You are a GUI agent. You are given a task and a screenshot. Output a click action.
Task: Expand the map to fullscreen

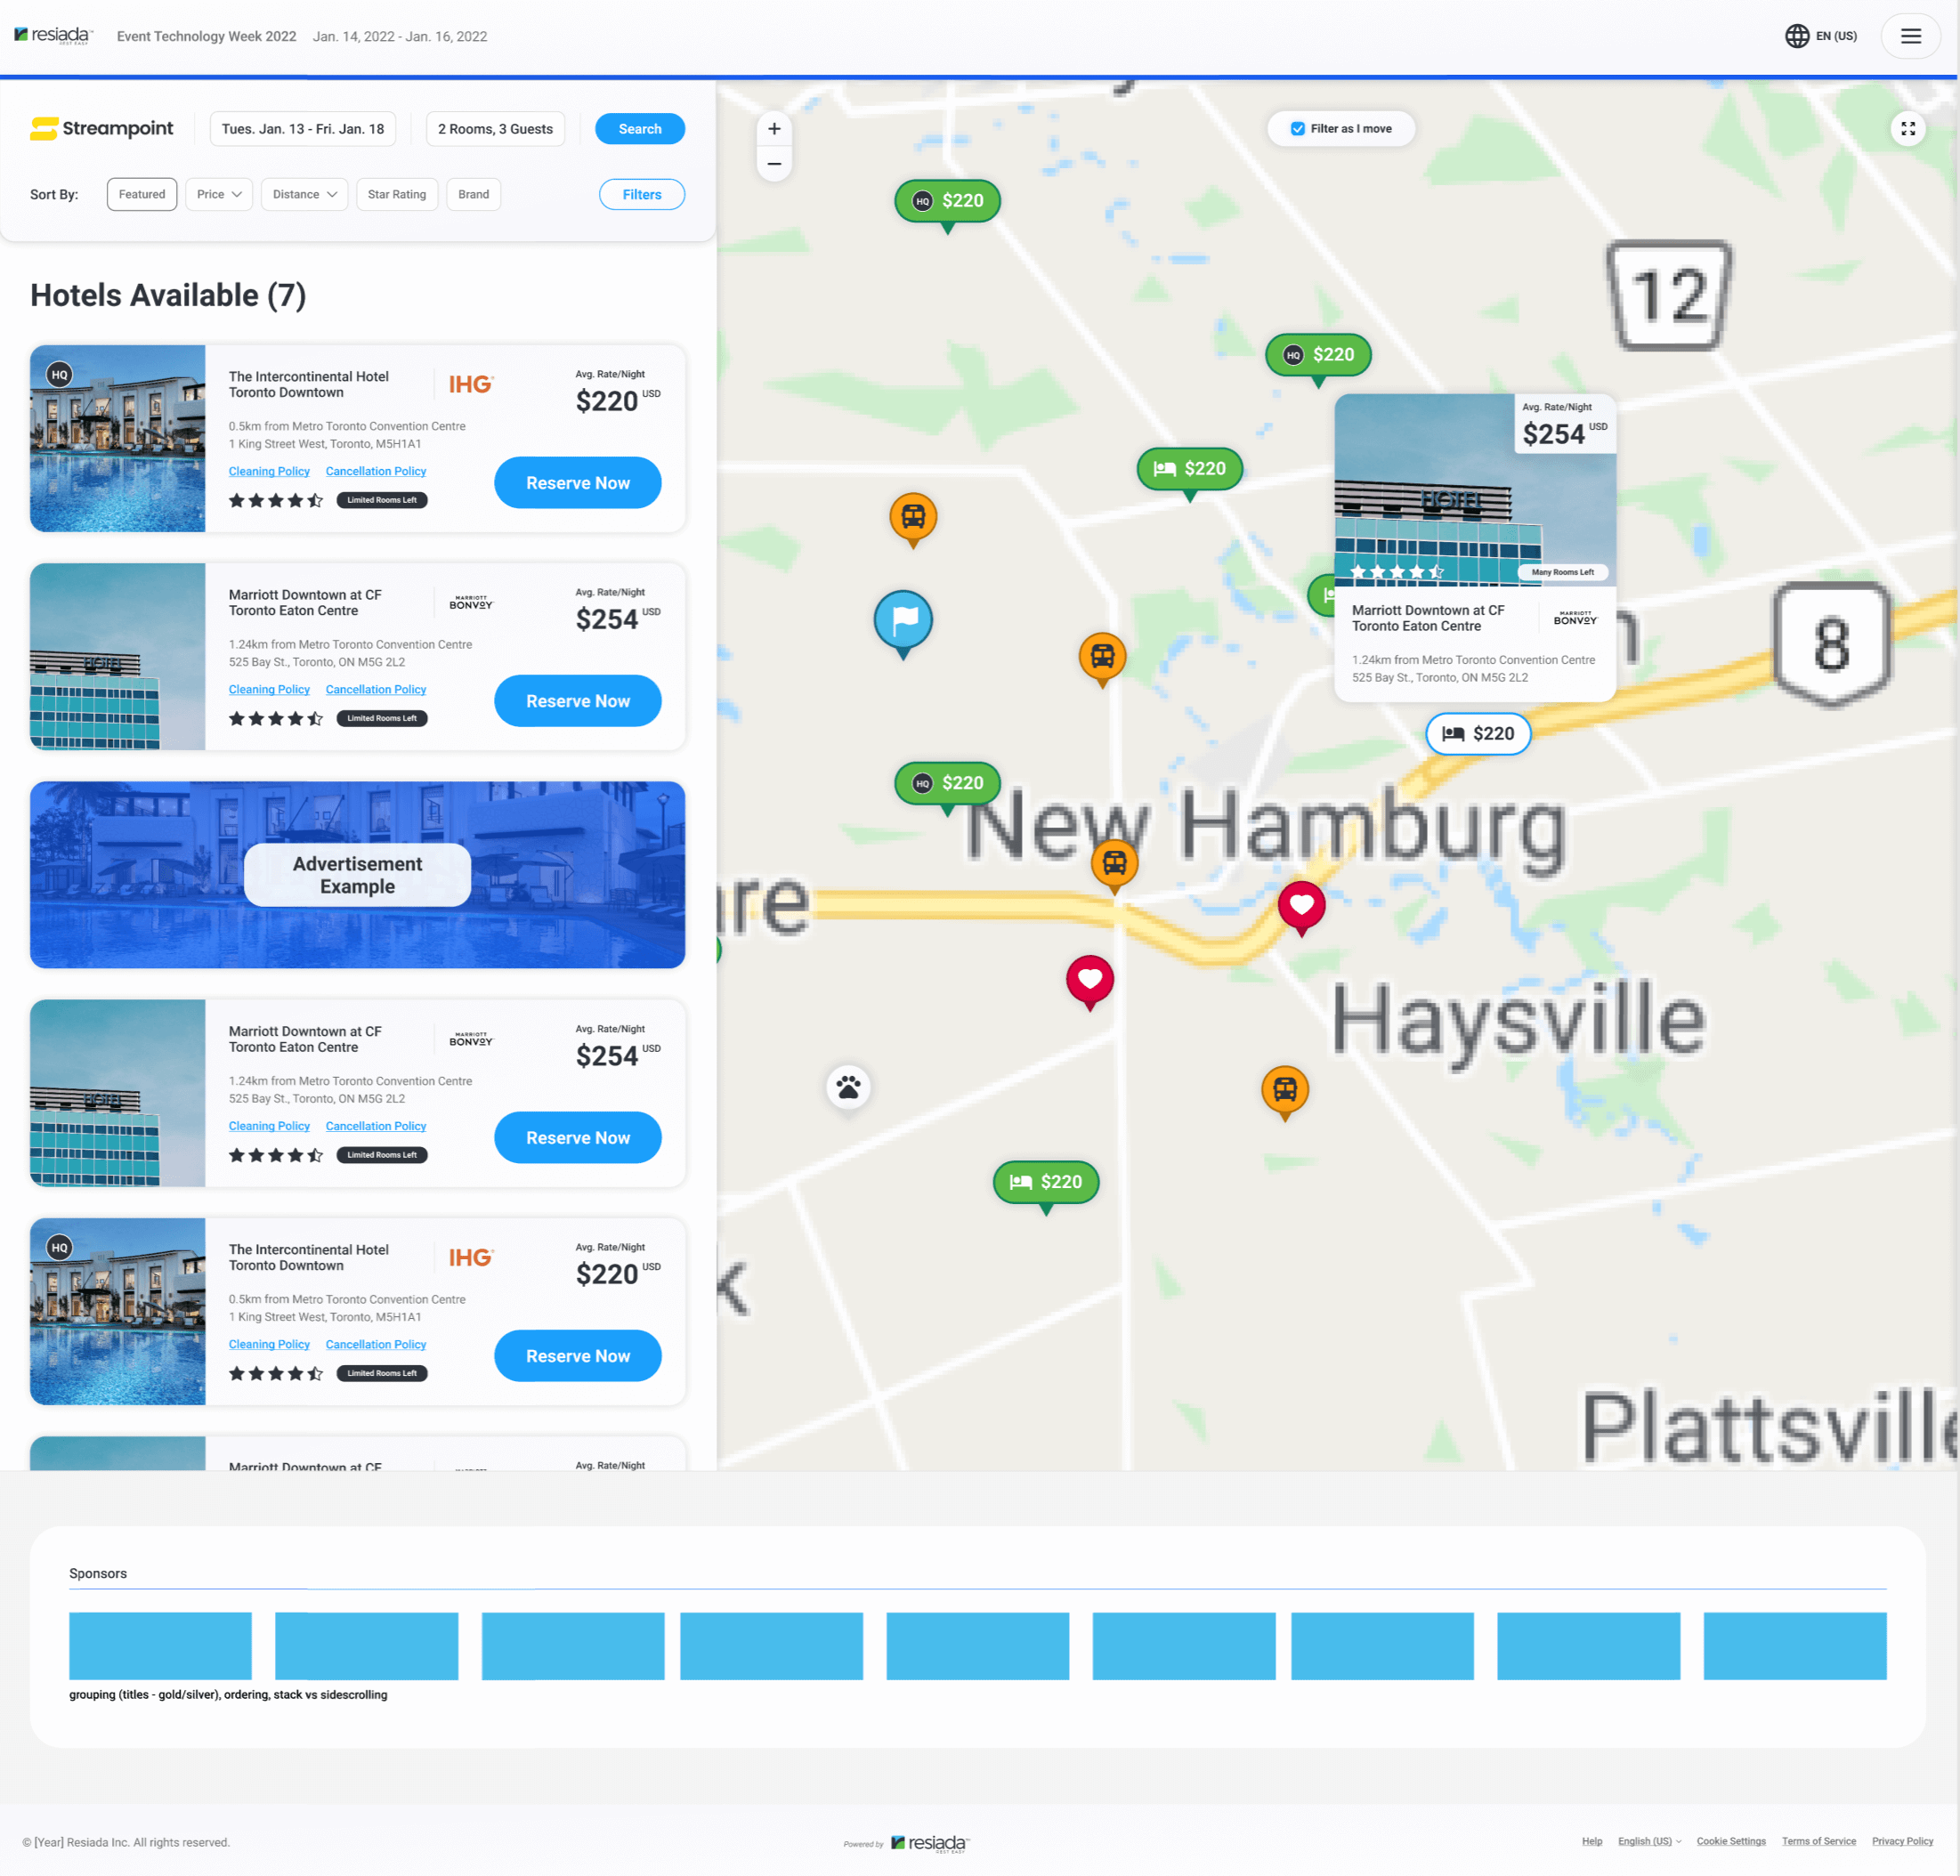point(1907,129)
